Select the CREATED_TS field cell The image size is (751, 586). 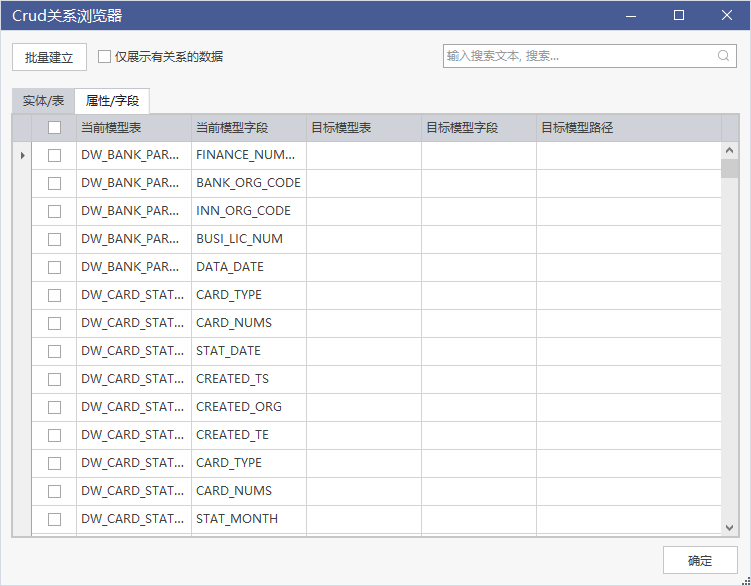(x=249, y=379)
